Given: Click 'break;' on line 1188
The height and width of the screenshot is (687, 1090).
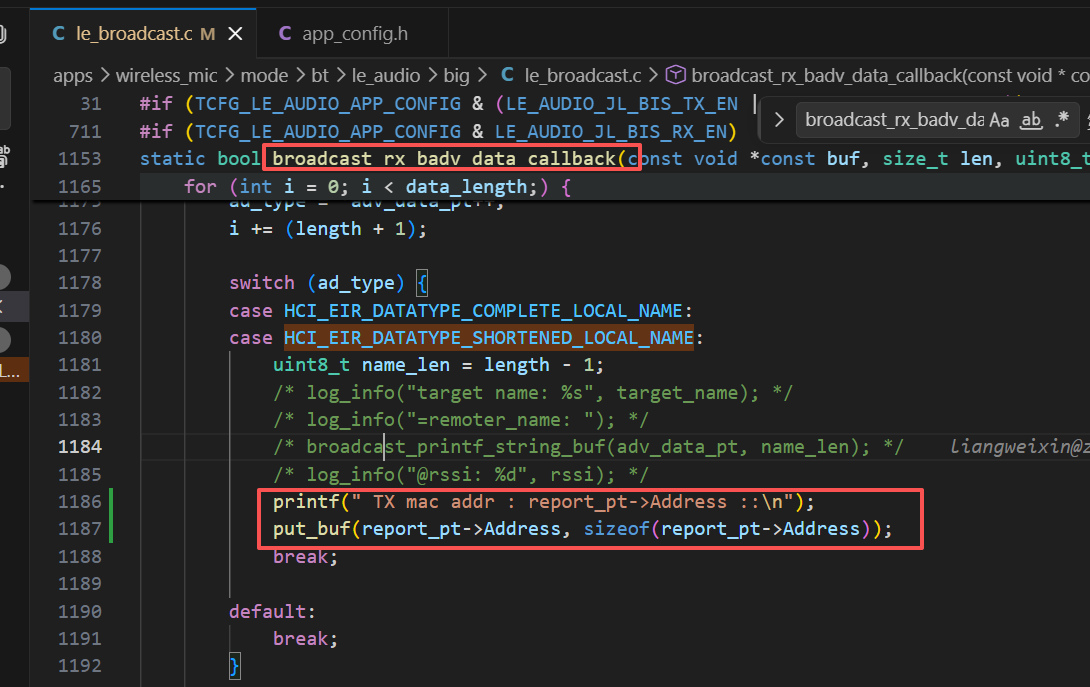Looking at the screenshot, I should [305, 556].
